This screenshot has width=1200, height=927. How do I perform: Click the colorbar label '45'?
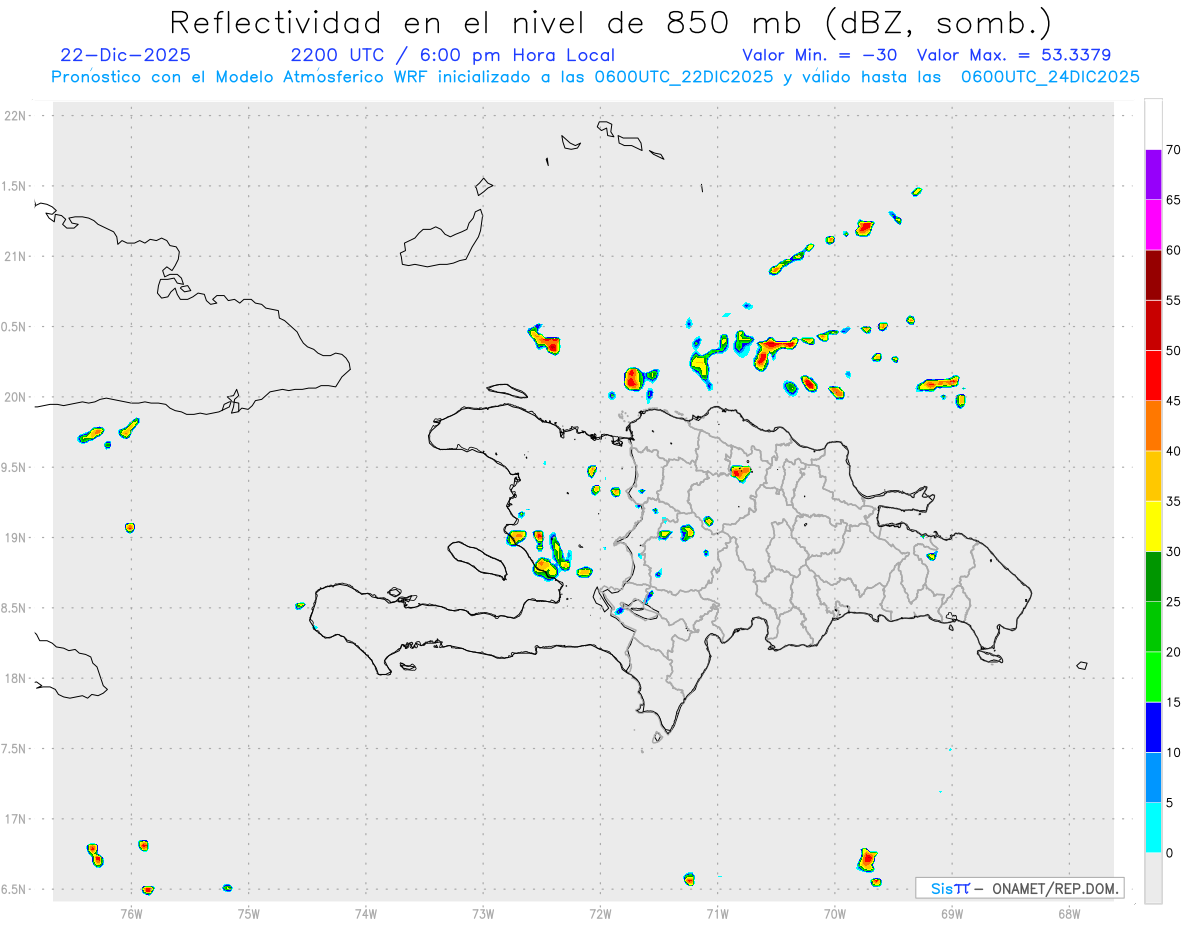click(x=1174, y=401)
